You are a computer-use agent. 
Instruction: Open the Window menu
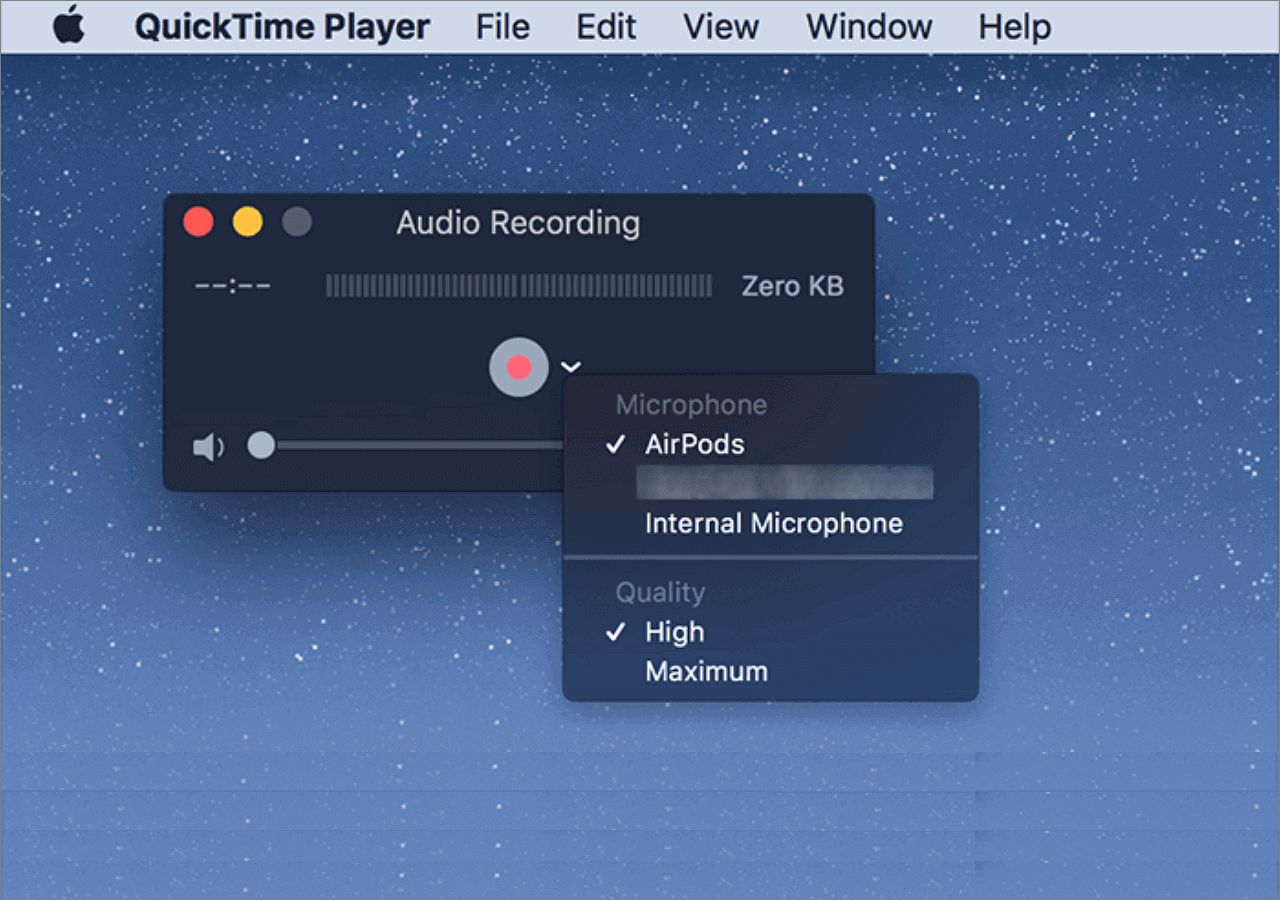867,27
